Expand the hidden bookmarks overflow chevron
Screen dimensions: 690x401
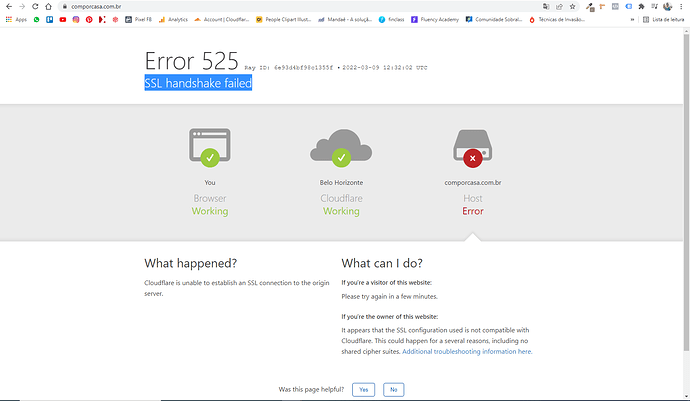[632, 19]
